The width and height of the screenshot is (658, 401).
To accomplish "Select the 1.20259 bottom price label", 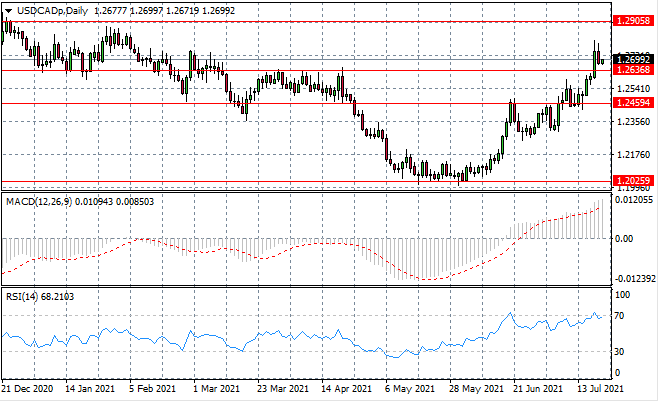I will [632, 180].
